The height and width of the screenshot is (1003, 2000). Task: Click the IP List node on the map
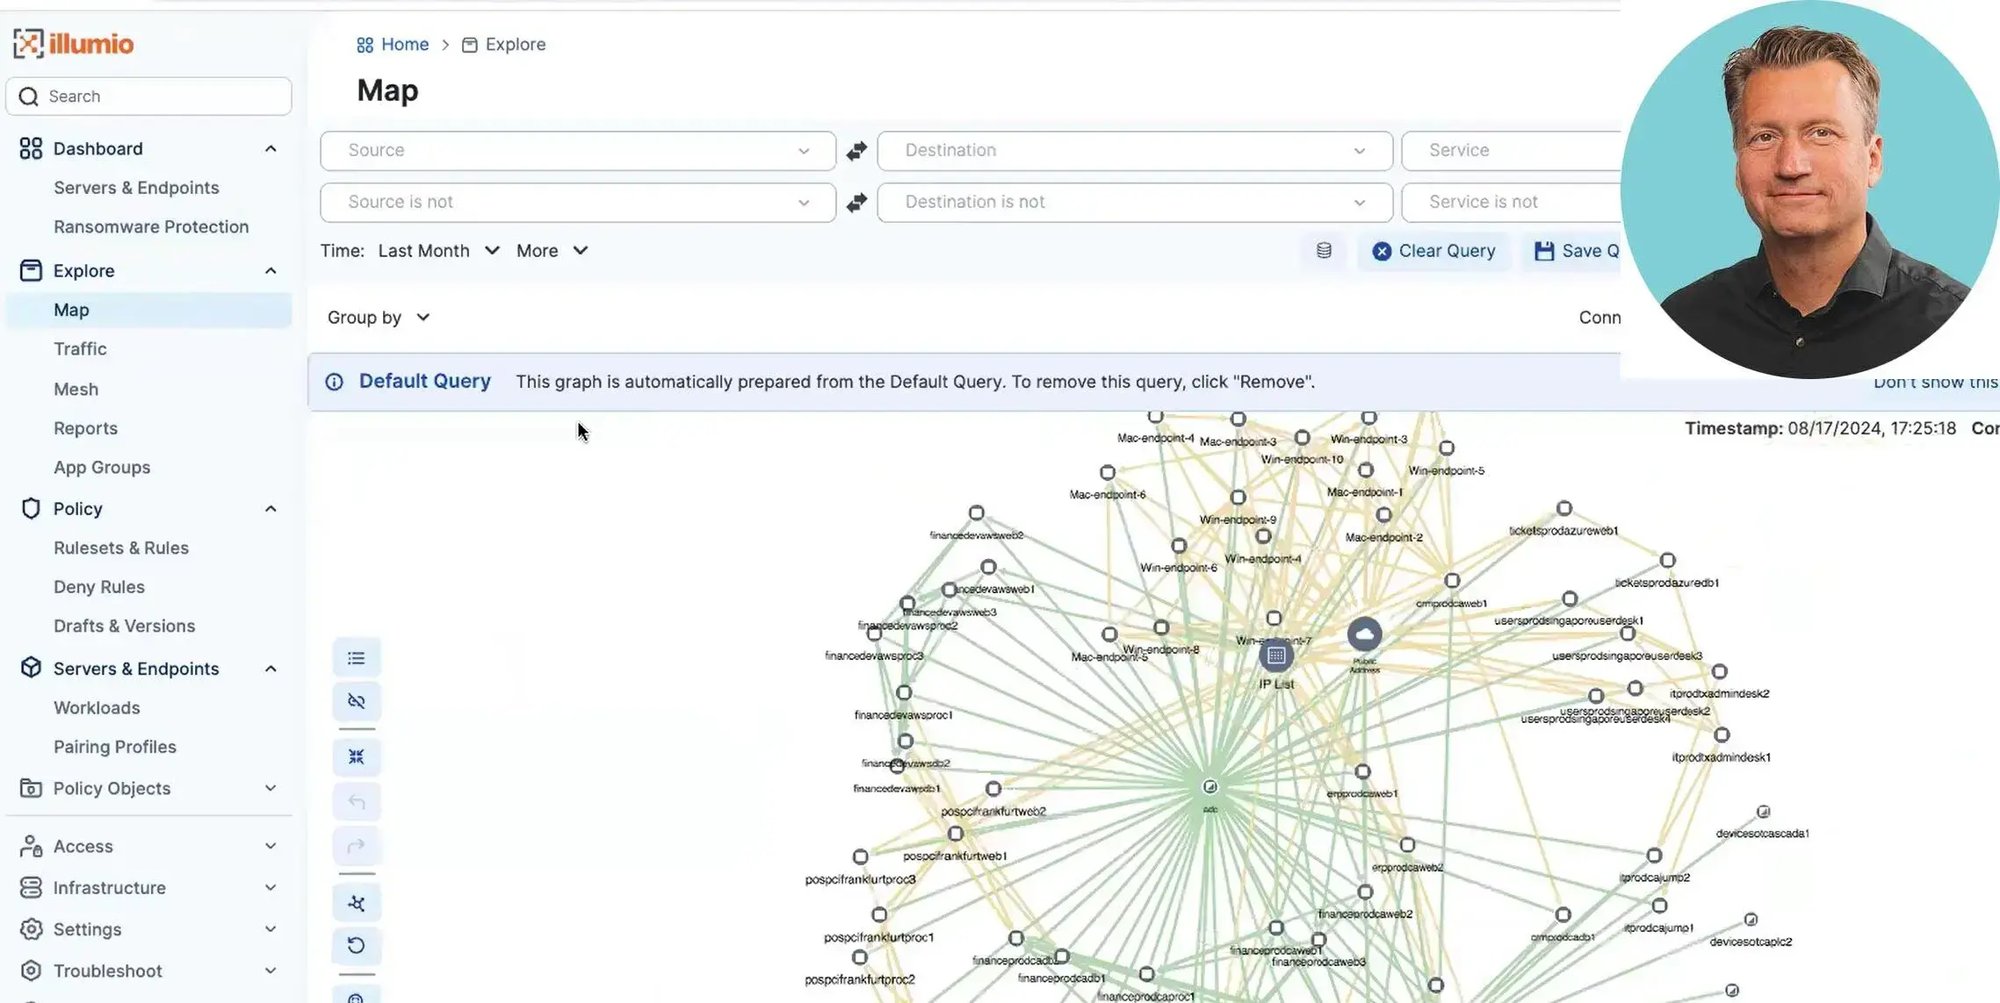point(1276,656)
